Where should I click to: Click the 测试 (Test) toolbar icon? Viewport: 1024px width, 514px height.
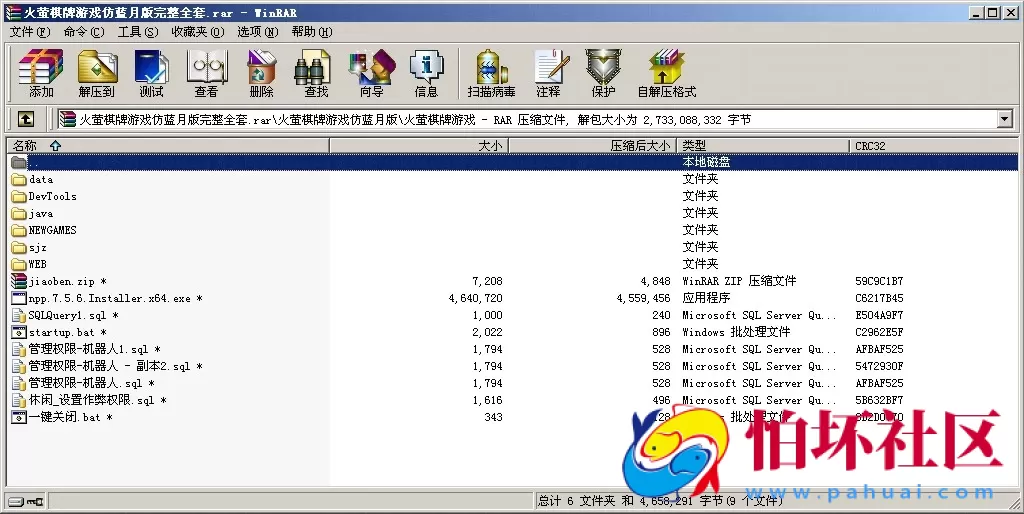point(151,73)
